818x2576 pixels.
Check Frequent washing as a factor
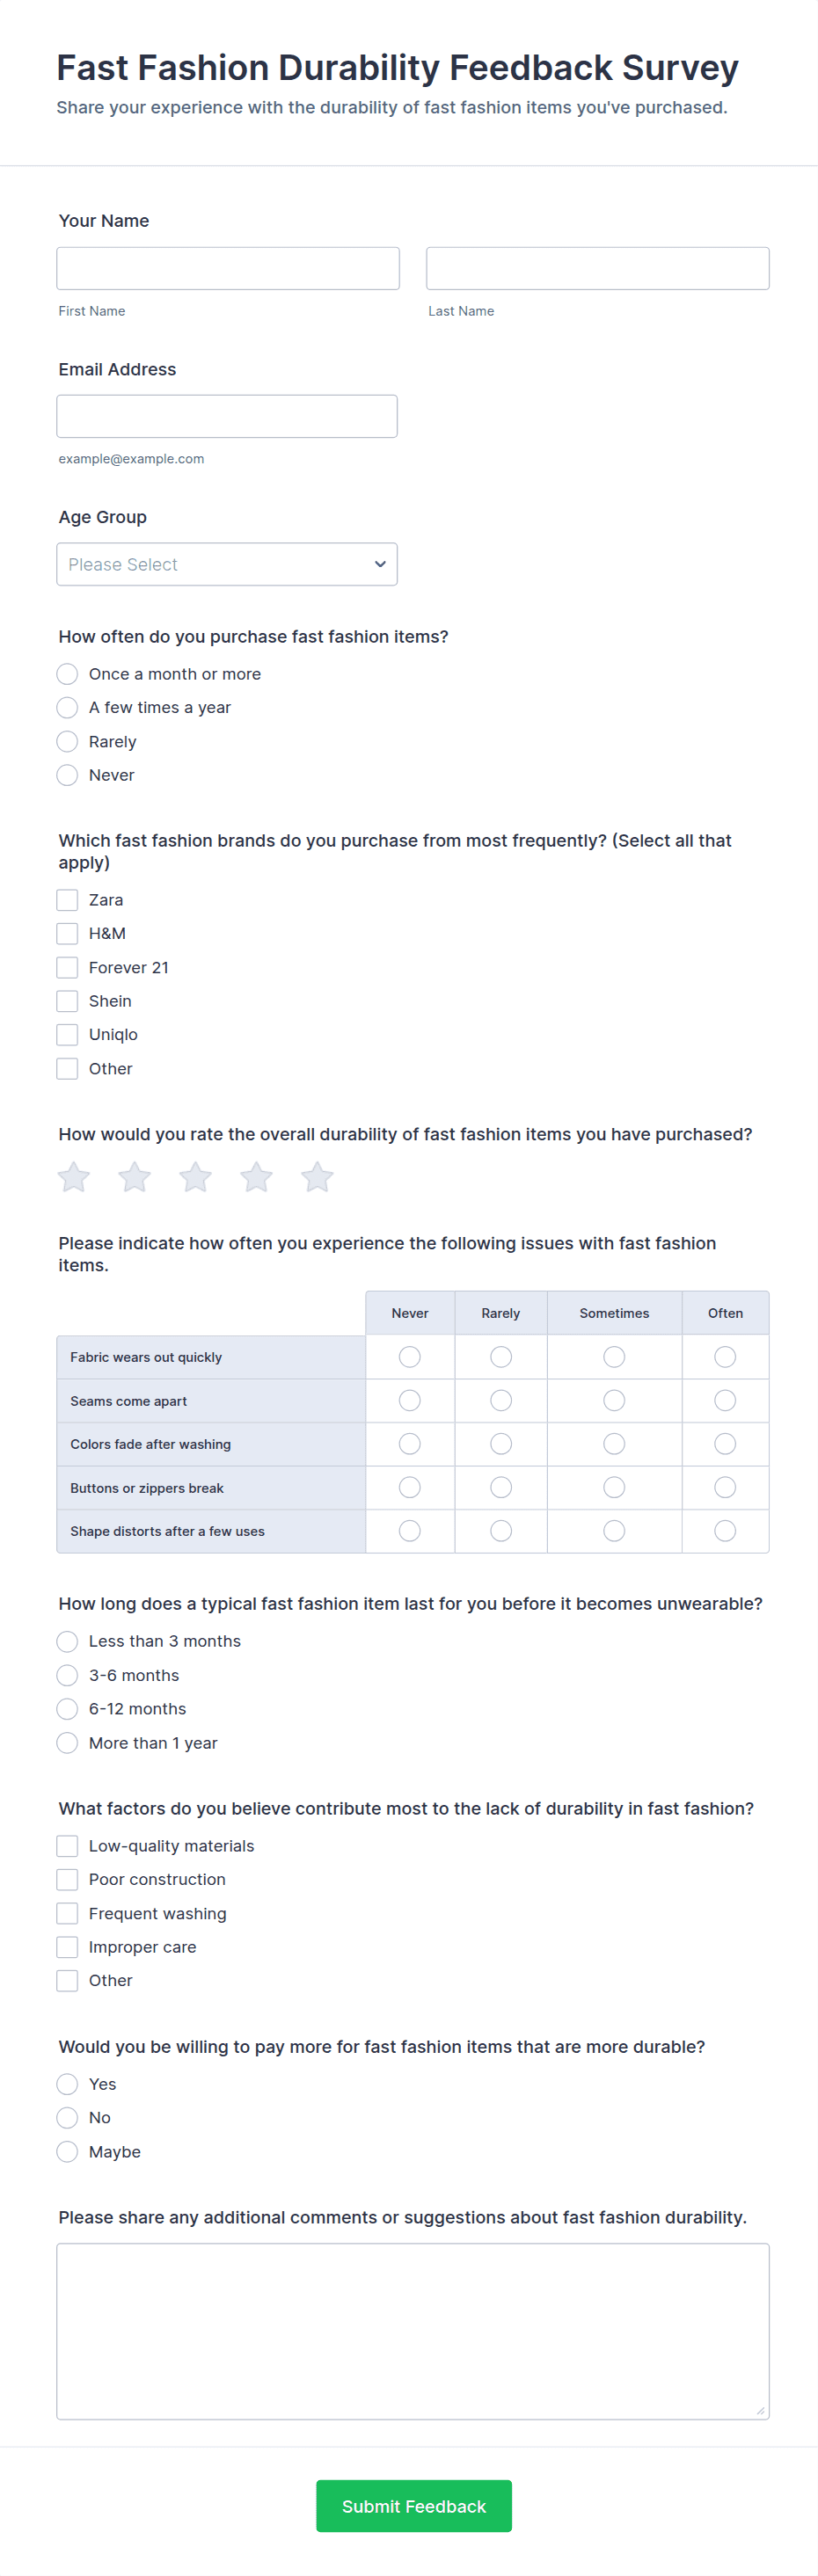[67, 1912]
